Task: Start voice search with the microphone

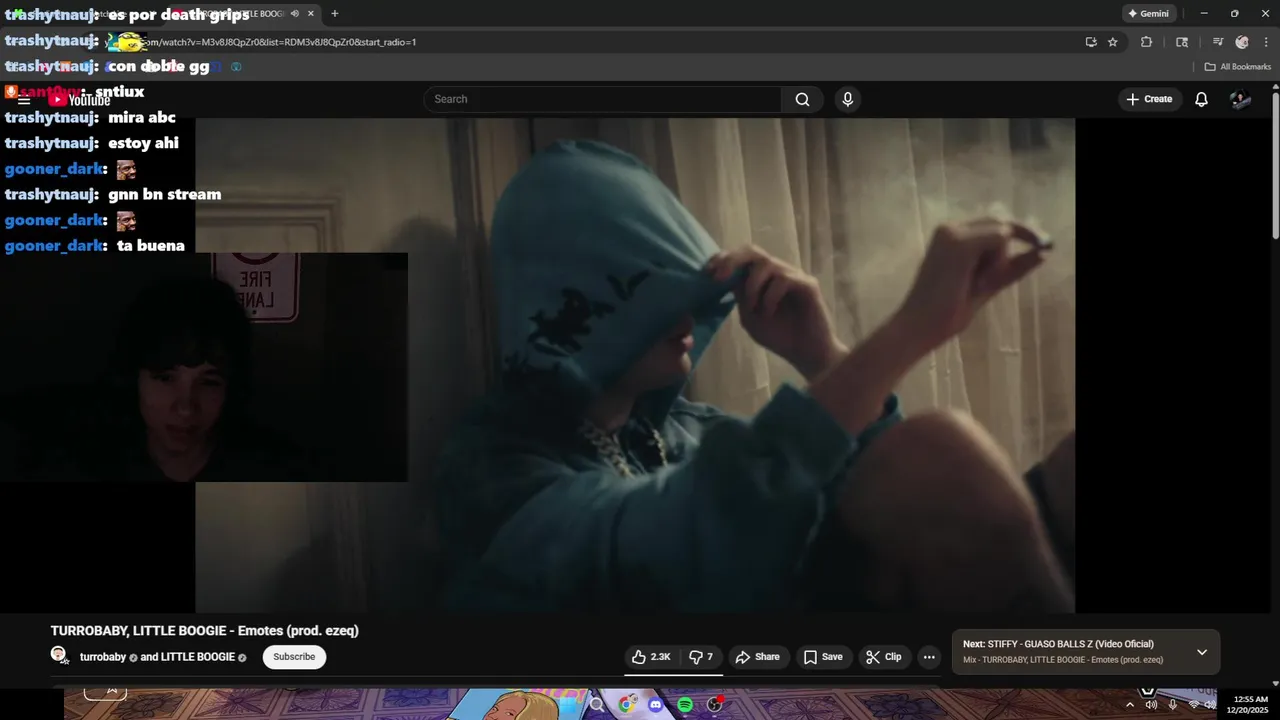Action: pyautogui.click(x=848, y=99)
